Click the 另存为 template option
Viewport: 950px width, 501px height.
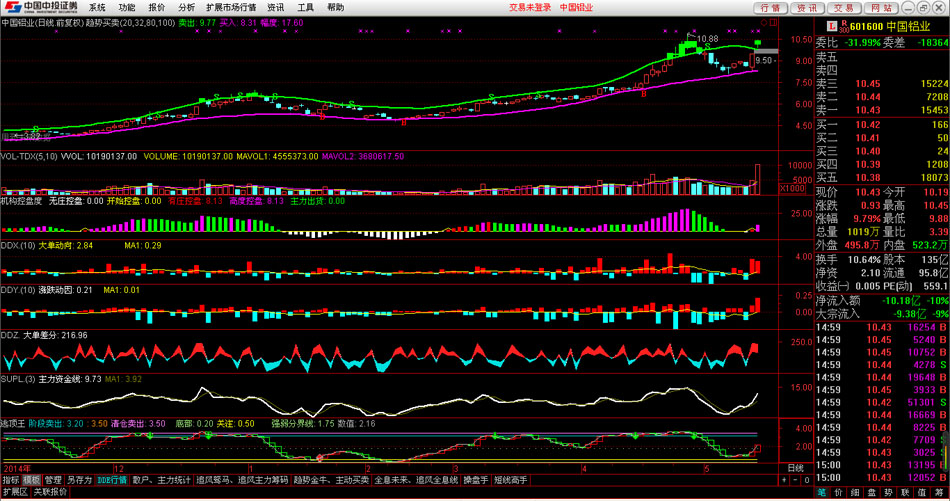[x=79, y=480]
